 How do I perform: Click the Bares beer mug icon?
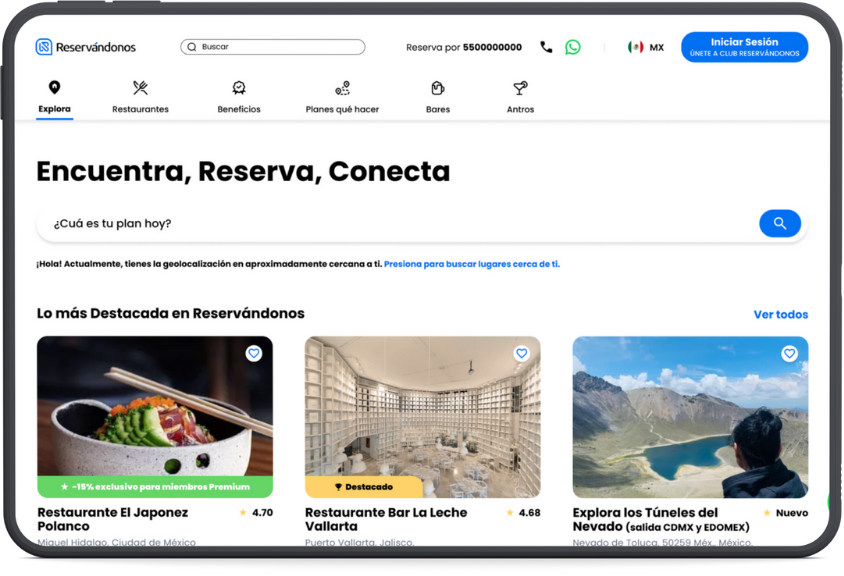tap(438, 88)
